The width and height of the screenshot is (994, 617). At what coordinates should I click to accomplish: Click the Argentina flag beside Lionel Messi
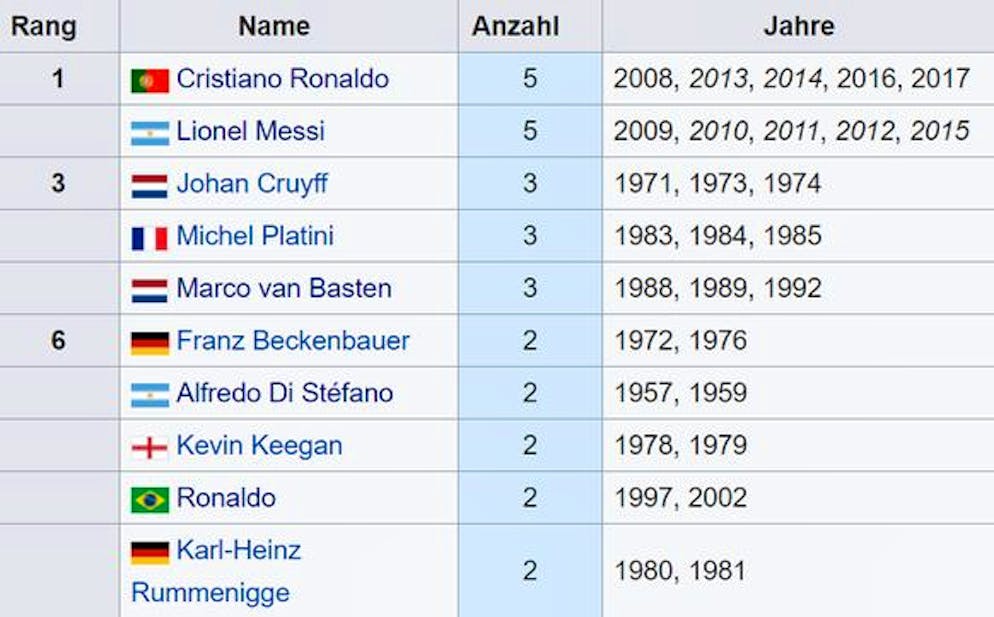pyautogui.click(x=149, y=132)
